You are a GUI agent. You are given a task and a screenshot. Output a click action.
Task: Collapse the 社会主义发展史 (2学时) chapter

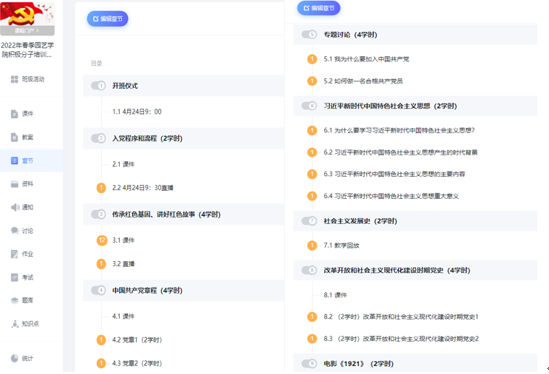point(415,221)
